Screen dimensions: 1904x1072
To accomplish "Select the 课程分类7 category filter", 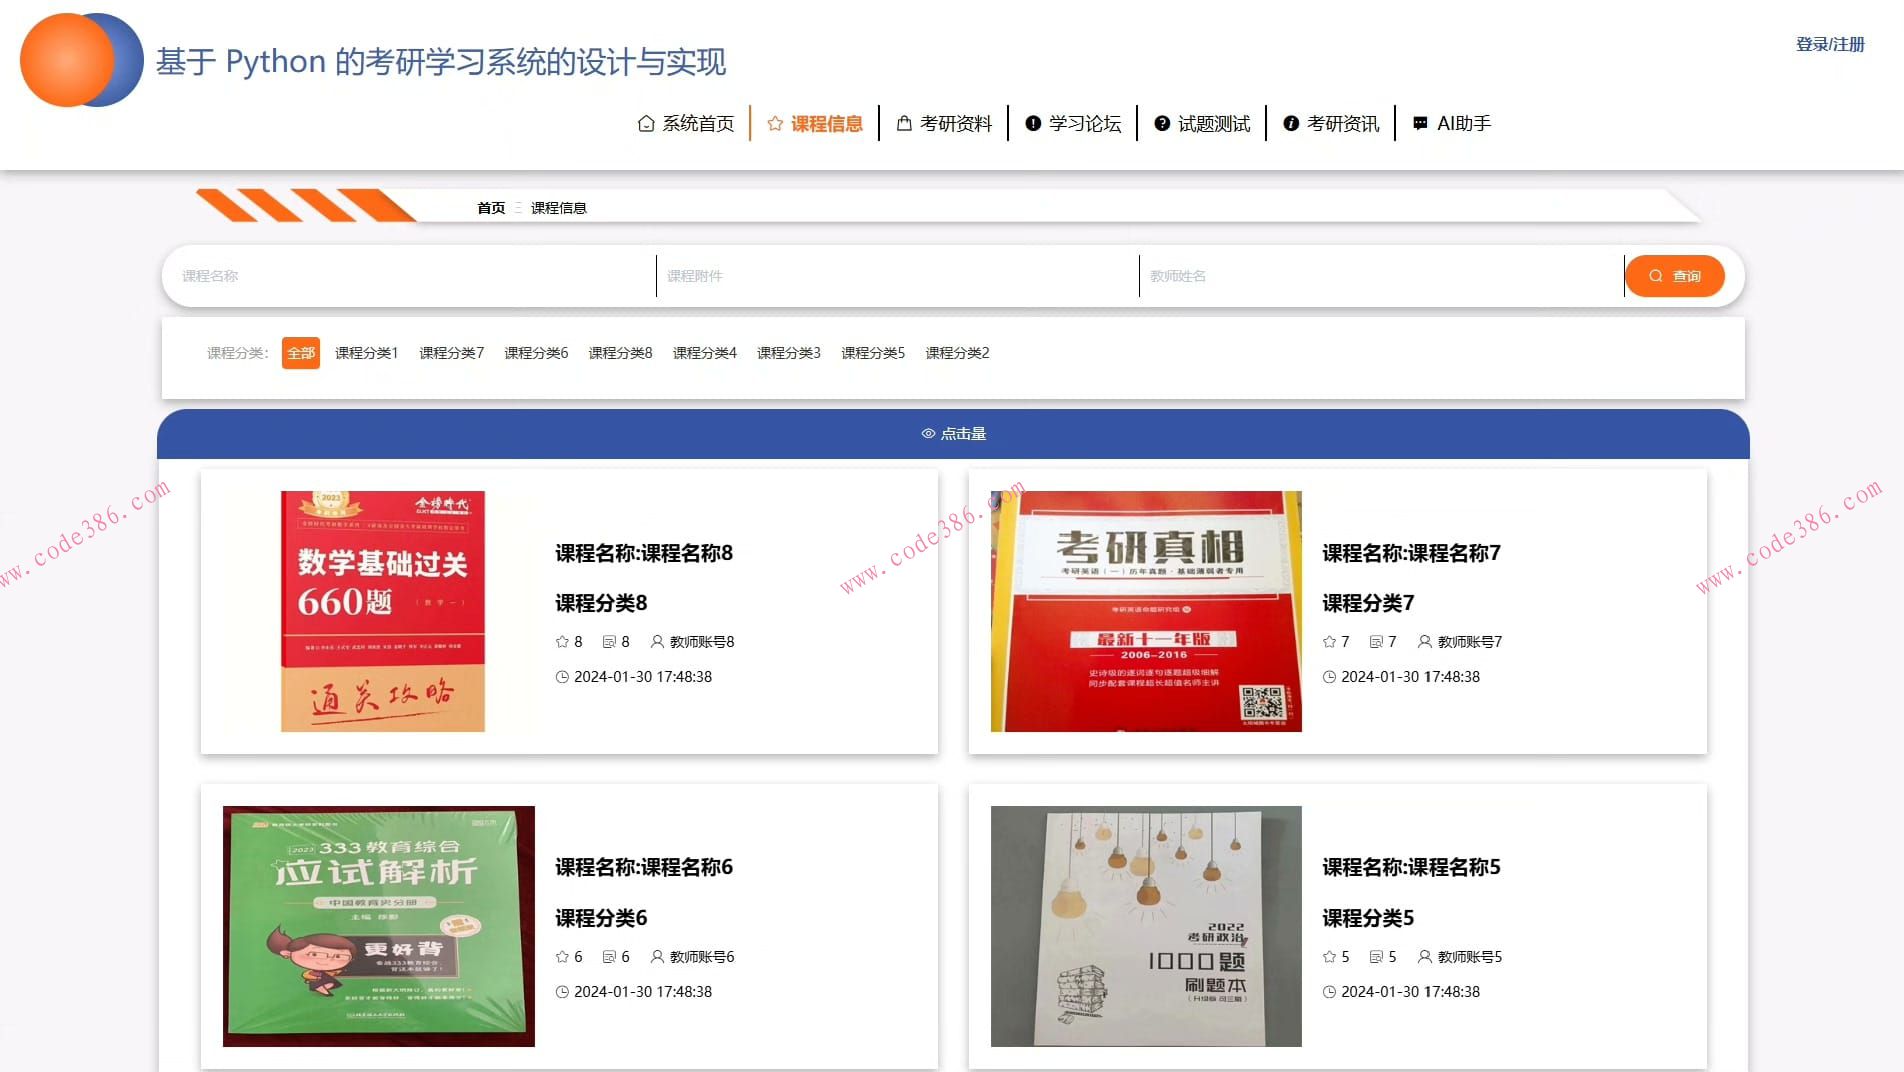I will [x=451, y=353].
